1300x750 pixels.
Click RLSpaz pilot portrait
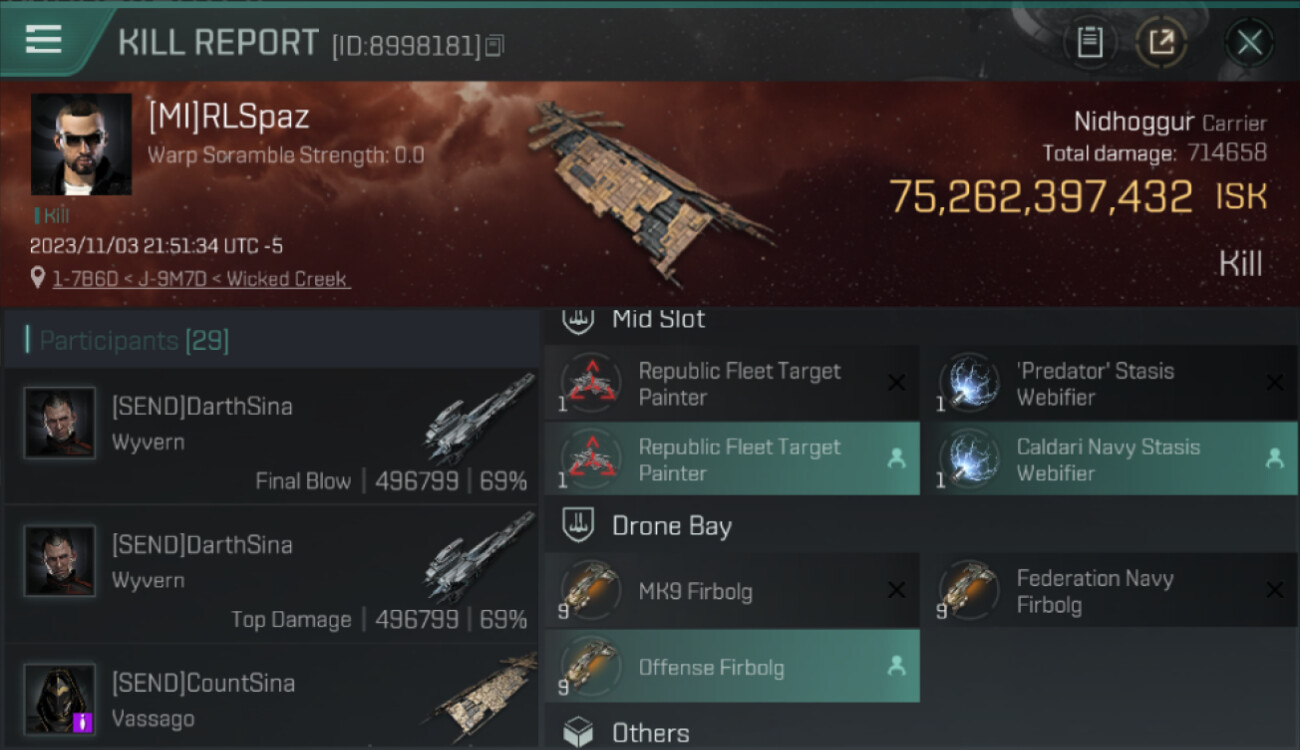(81, 144)
